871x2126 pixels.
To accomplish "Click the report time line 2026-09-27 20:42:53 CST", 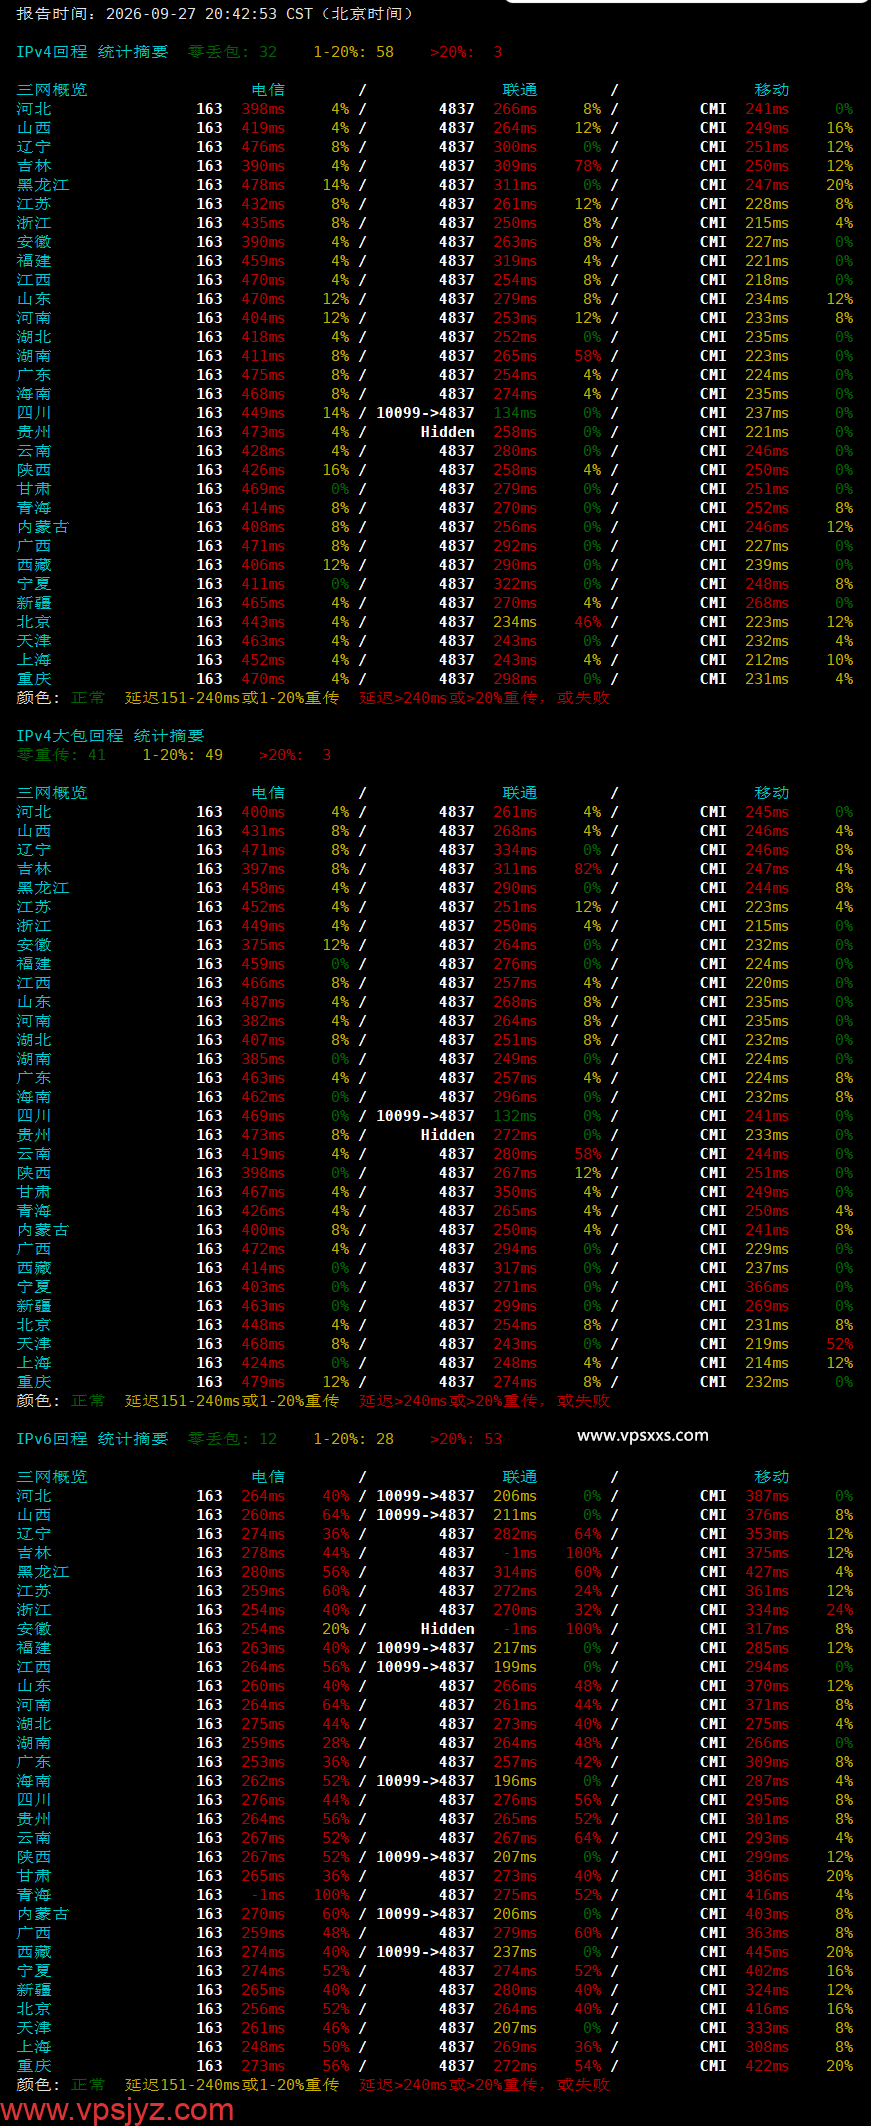I will click(x=214, y=14).
